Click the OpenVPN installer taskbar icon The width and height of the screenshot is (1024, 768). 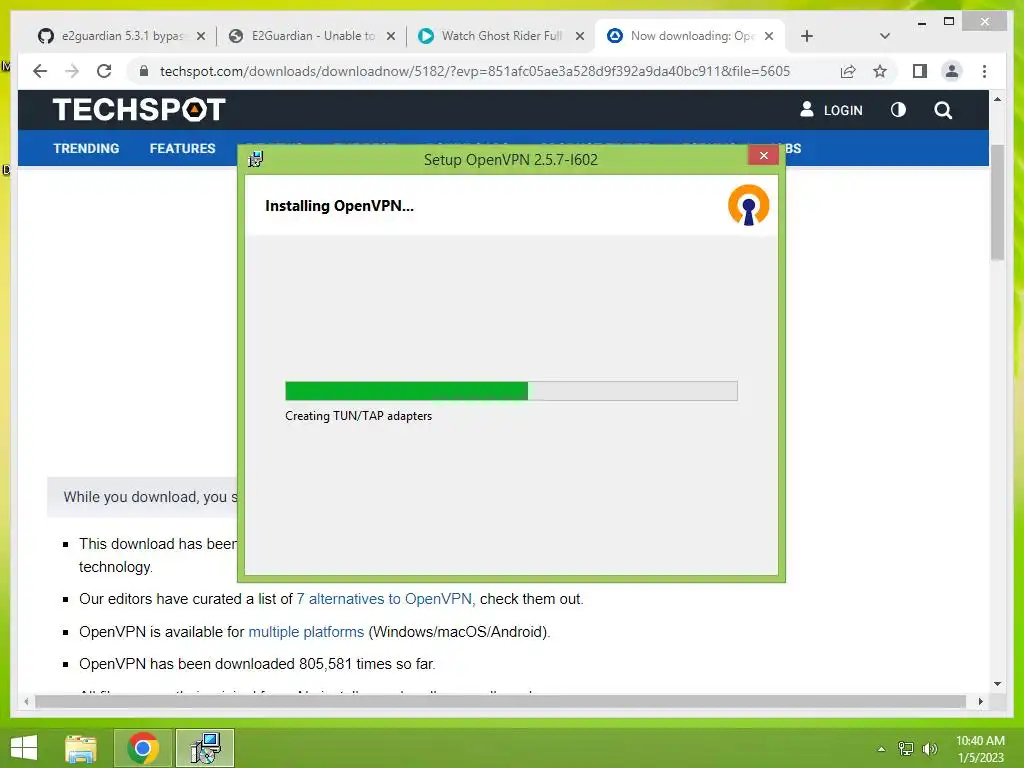pyautogui.click(x=205, y=748)
